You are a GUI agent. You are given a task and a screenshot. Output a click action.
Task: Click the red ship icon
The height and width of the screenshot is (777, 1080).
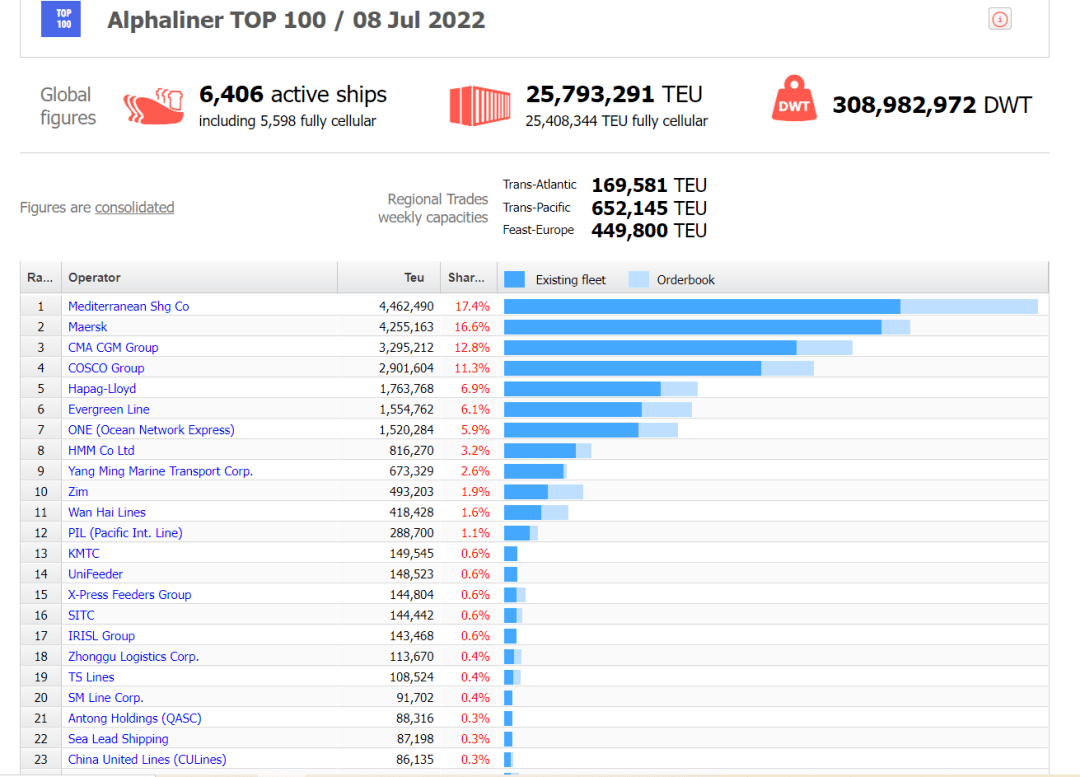(153, 106)
